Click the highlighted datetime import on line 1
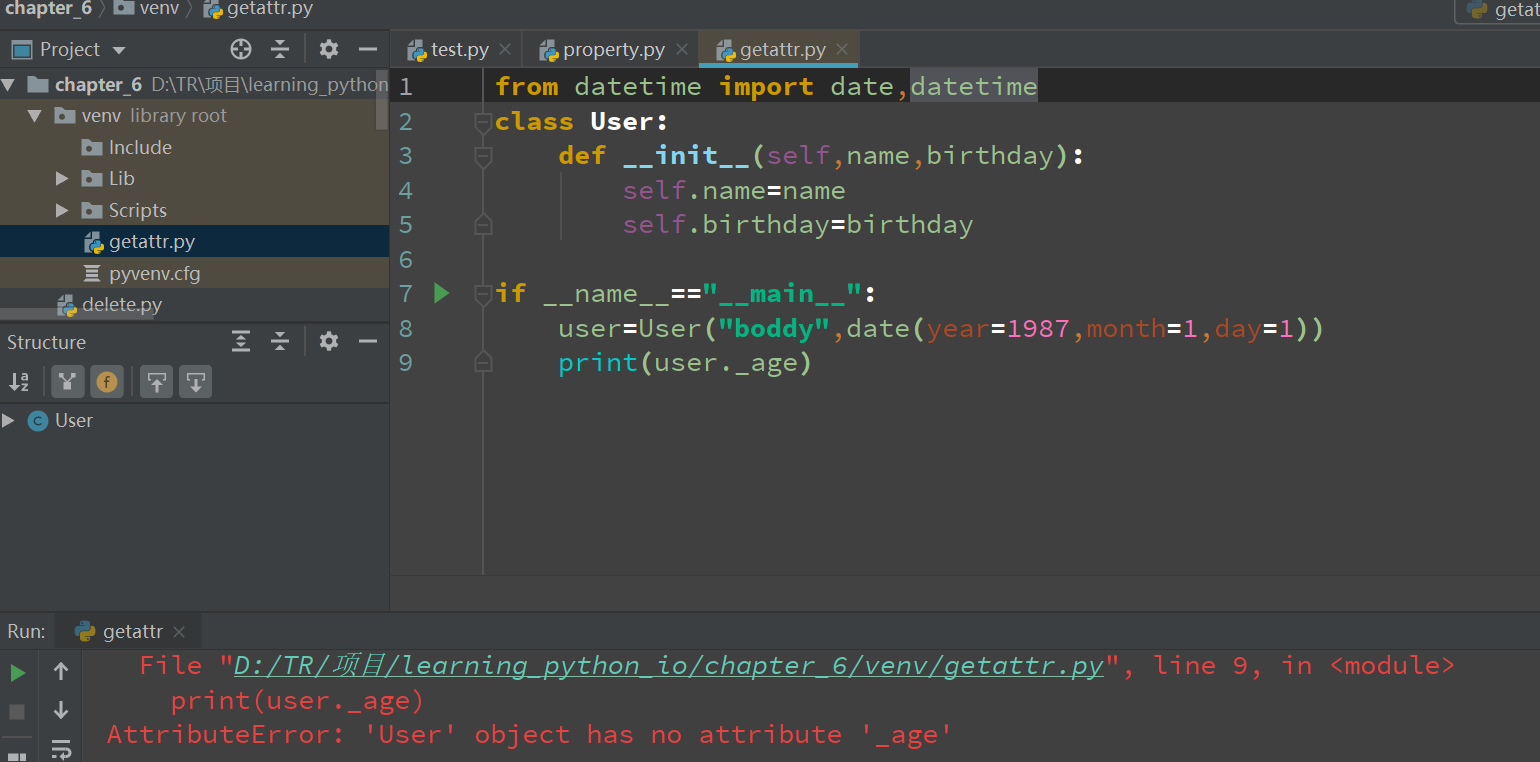 [x=974, y=87]
